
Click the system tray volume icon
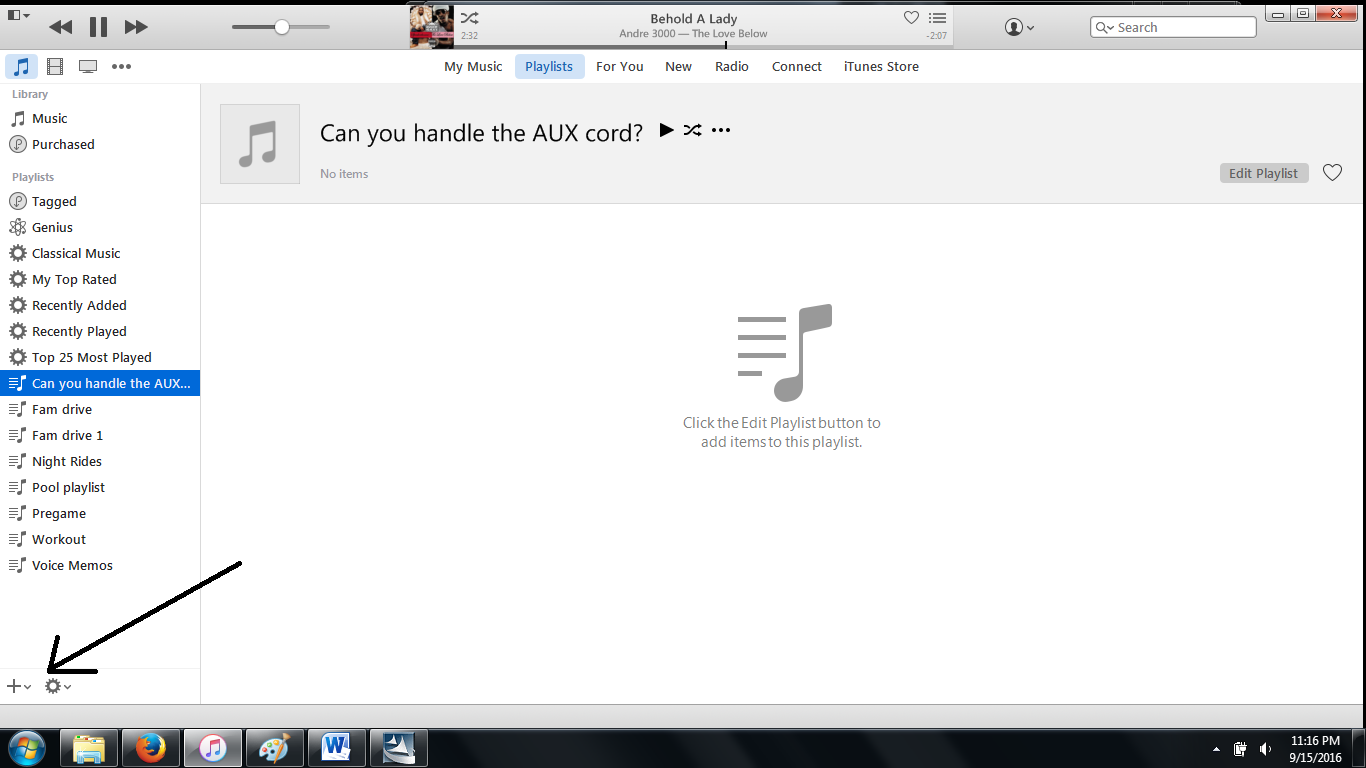[1265, 749]
